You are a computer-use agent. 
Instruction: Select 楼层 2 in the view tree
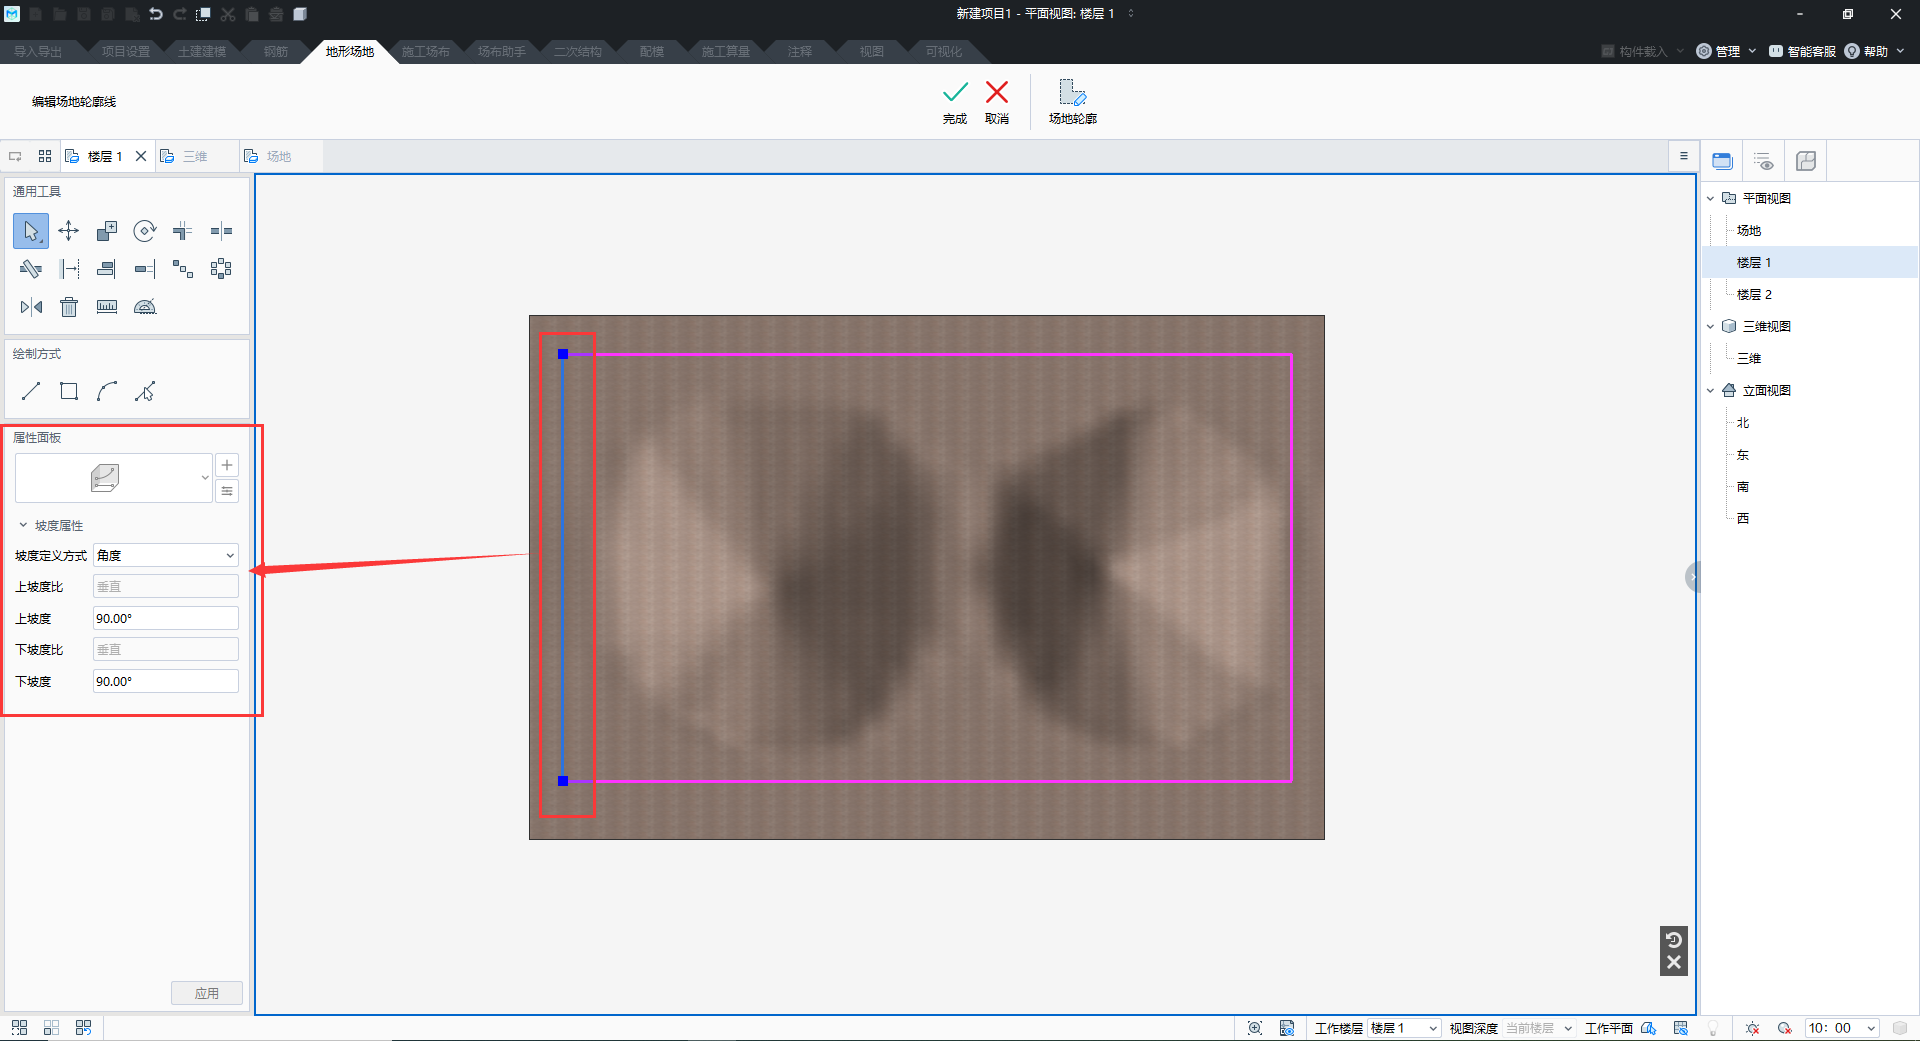click(1754, 294)
